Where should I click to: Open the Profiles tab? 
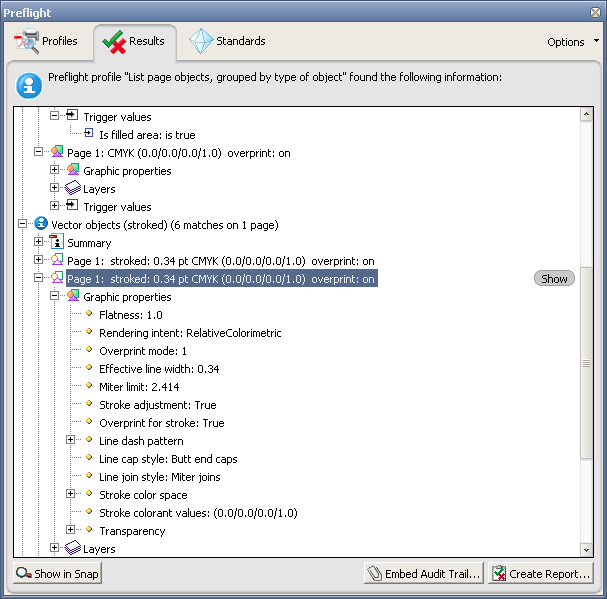click(45, 41)
